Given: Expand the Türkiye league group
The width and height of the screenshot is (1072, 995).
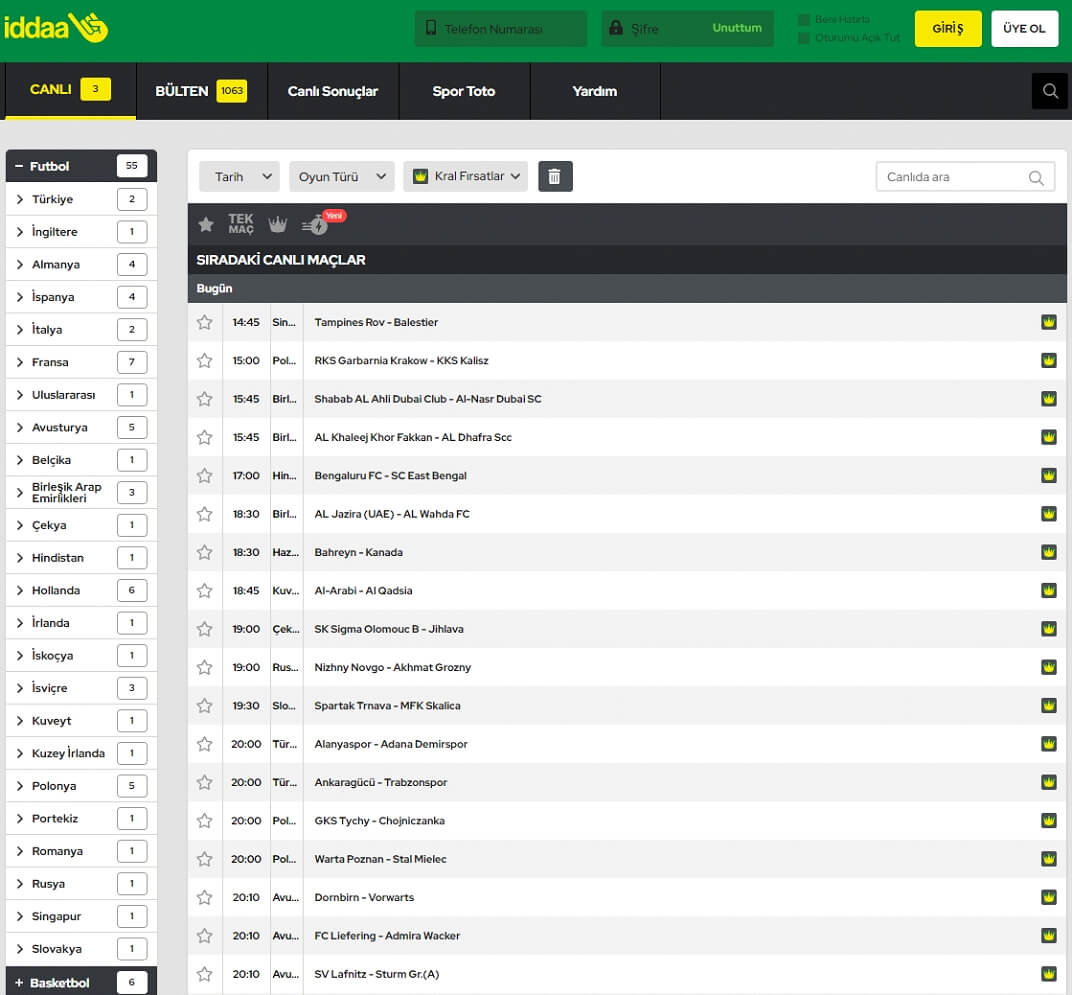Looking at the screenshot, I should pyautogui.click(x=81, y=199).
